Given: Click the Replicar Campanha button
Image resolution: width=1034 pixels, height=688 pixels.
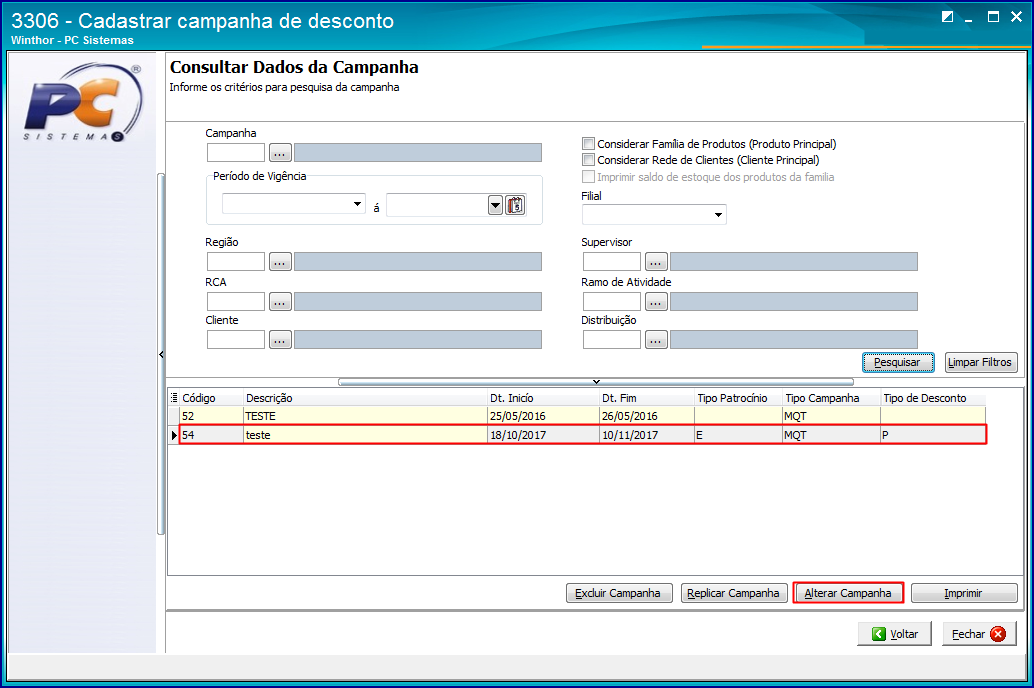Looking at the screenshot, I should pos(733,593).
